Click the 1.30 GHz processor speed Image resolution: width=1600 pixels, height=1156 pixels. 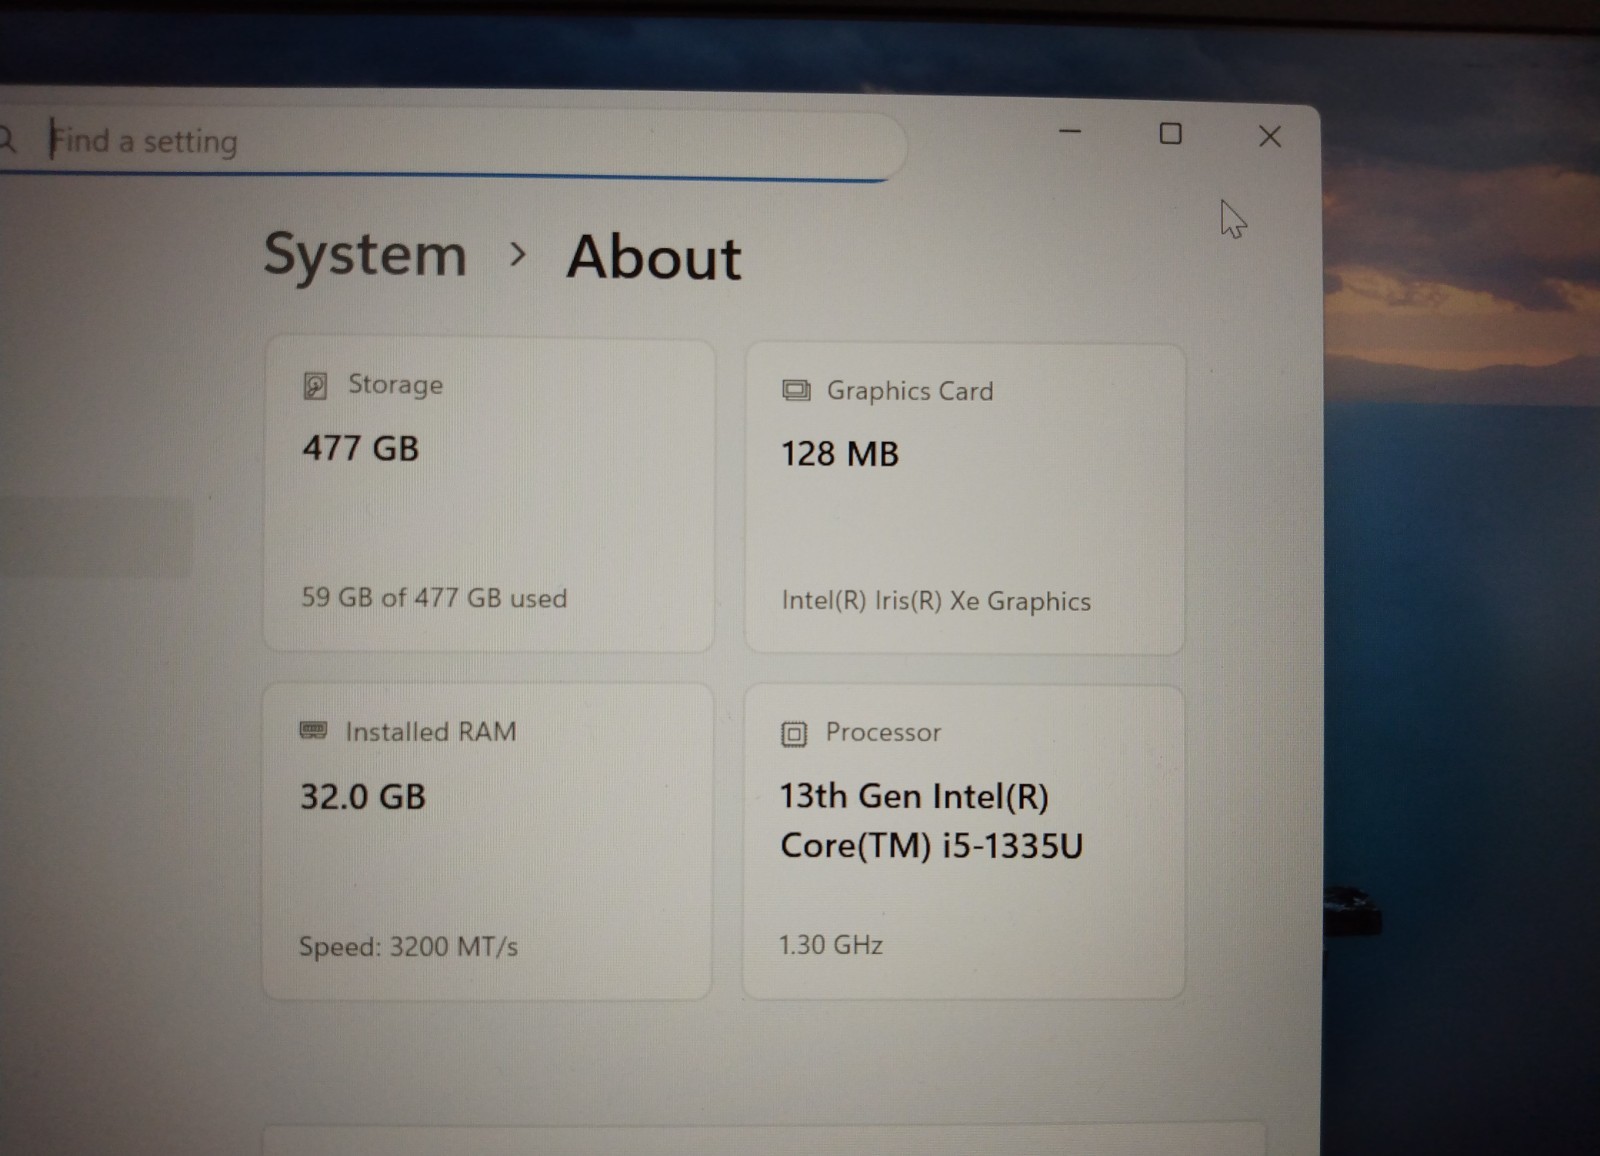click(x=831, y=945)
